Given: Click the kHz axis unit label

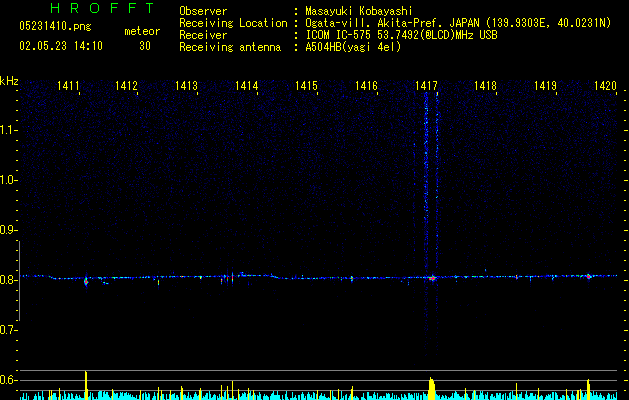Looking at the screenshot, I should point(9,81).
